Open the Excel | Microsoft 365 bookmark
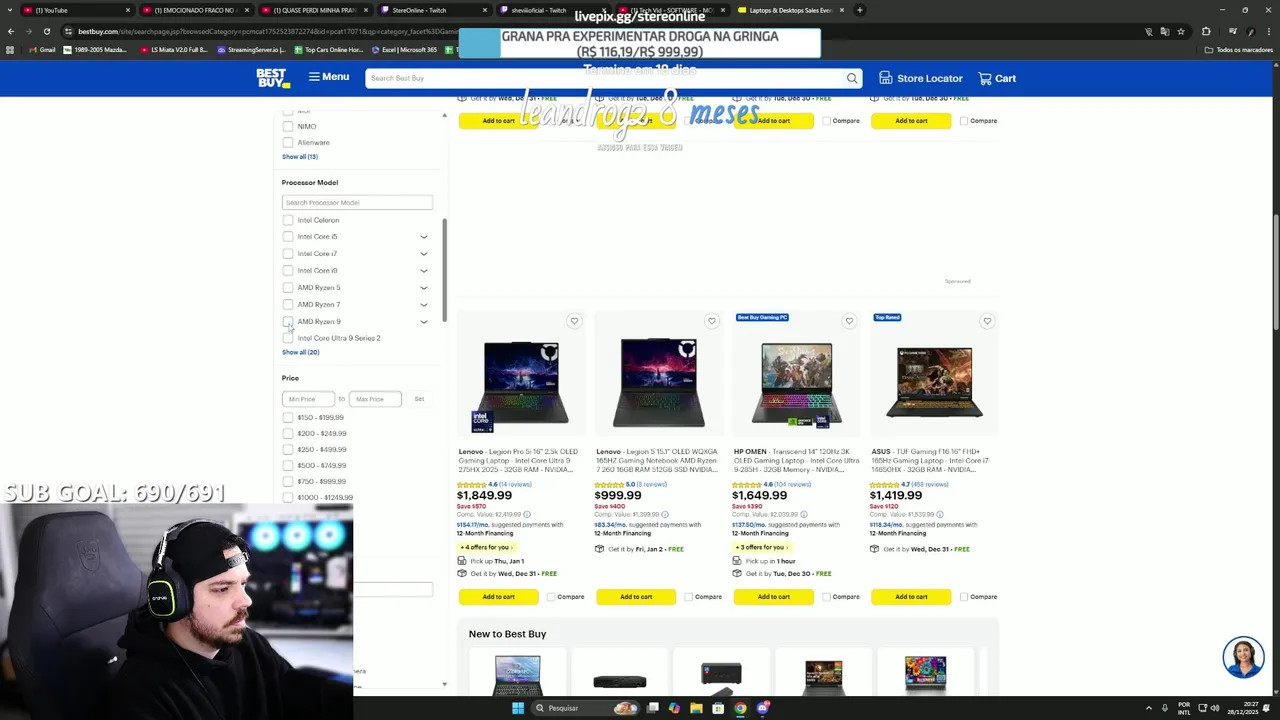 point(405,50)
